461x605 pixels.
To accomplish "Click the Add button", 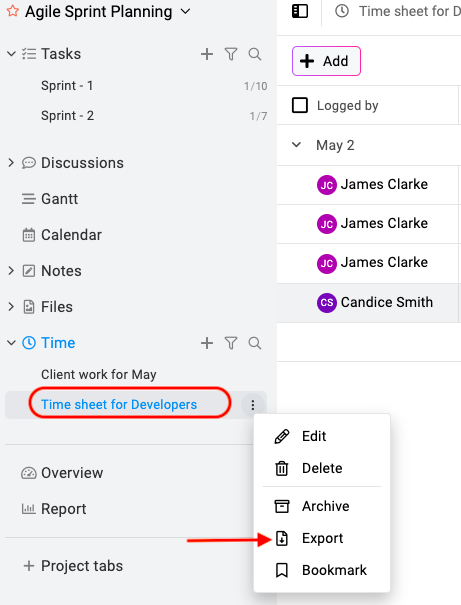I will [x=326, y=61].
